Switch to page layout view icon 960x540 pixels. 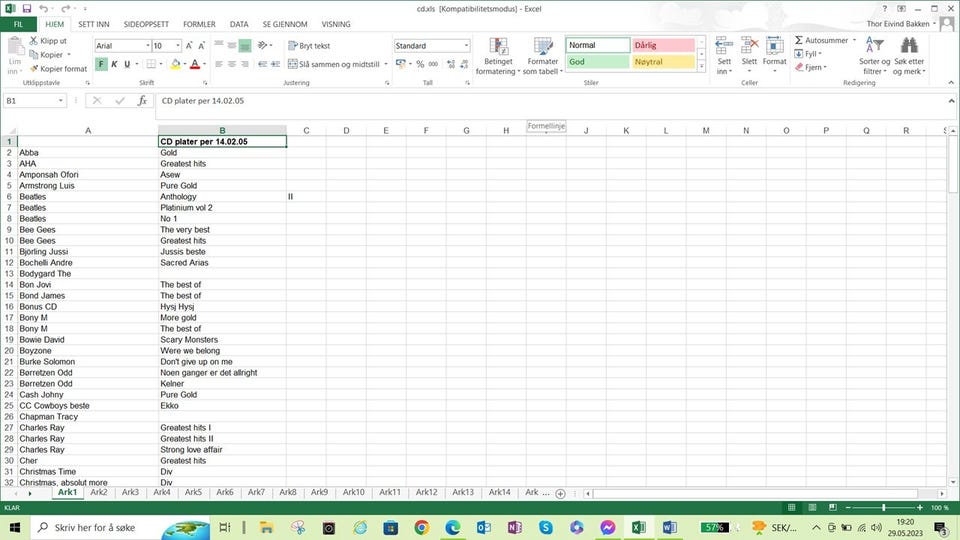pos(812,508)
